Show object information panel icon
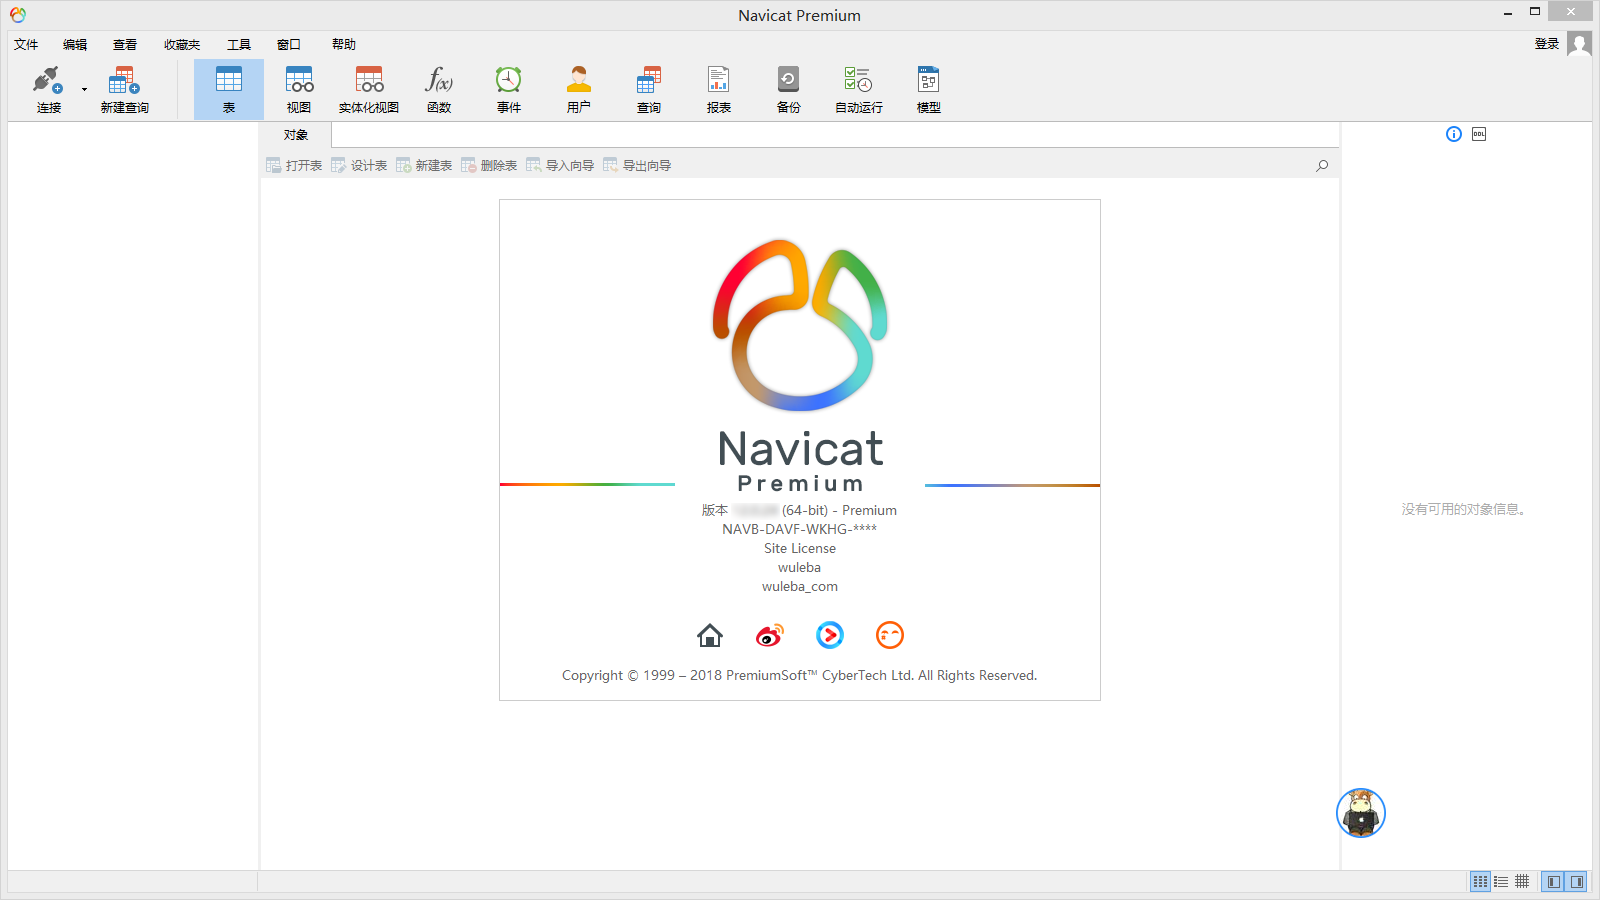1600x900 pixels. tap(1454, 134)
